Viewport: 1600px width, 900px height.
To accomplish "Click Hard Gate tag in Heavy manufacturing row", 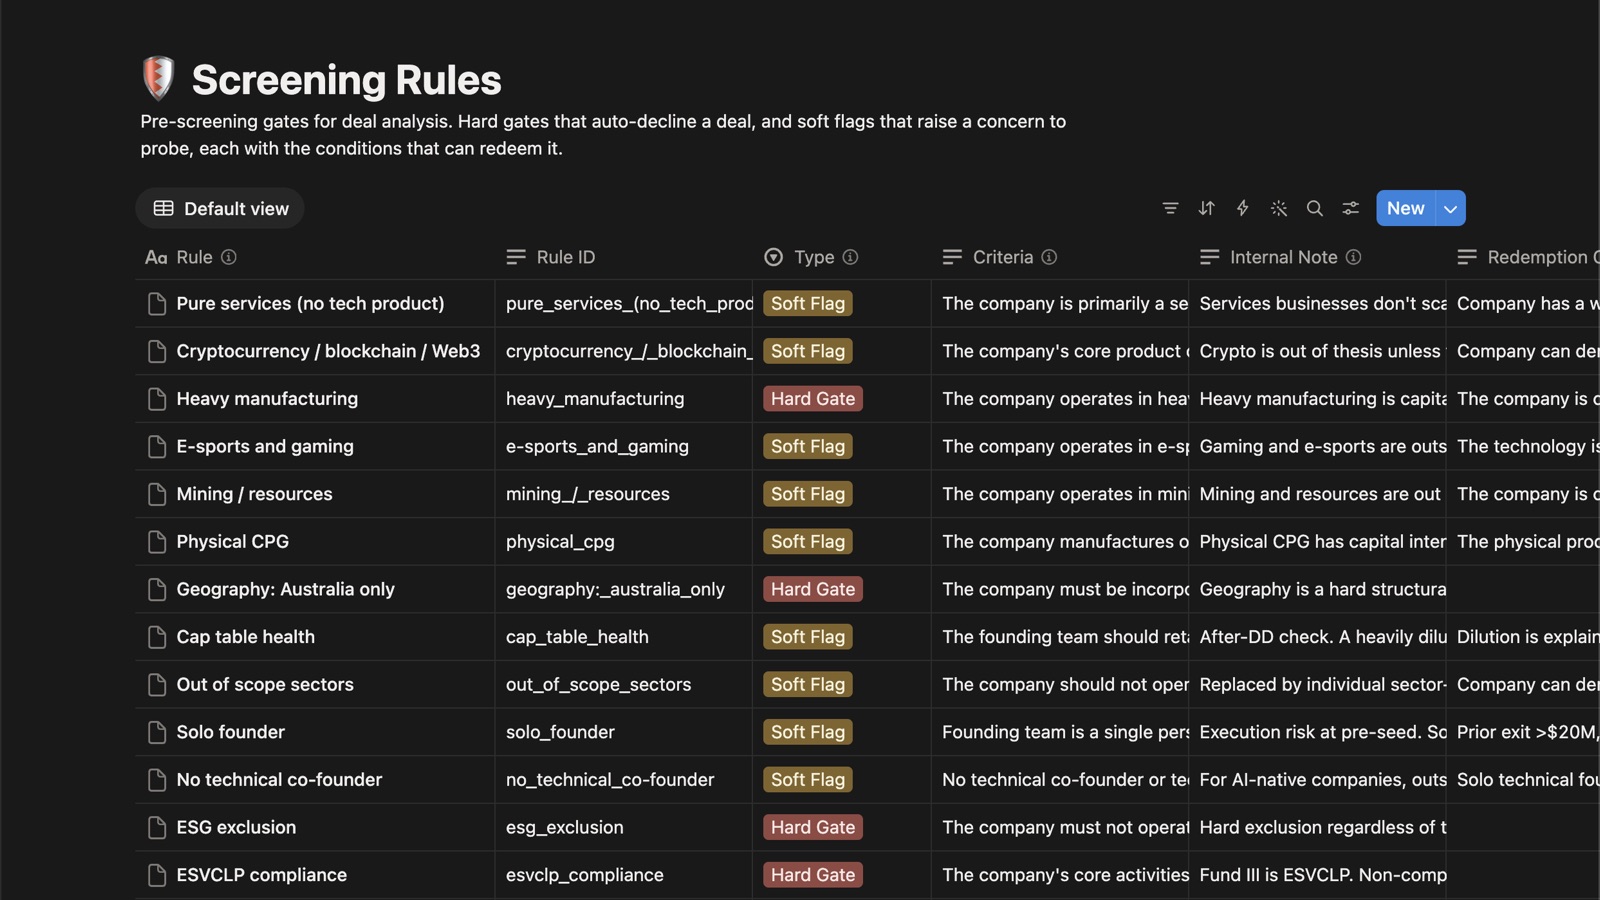I will [x=813, y=399].
